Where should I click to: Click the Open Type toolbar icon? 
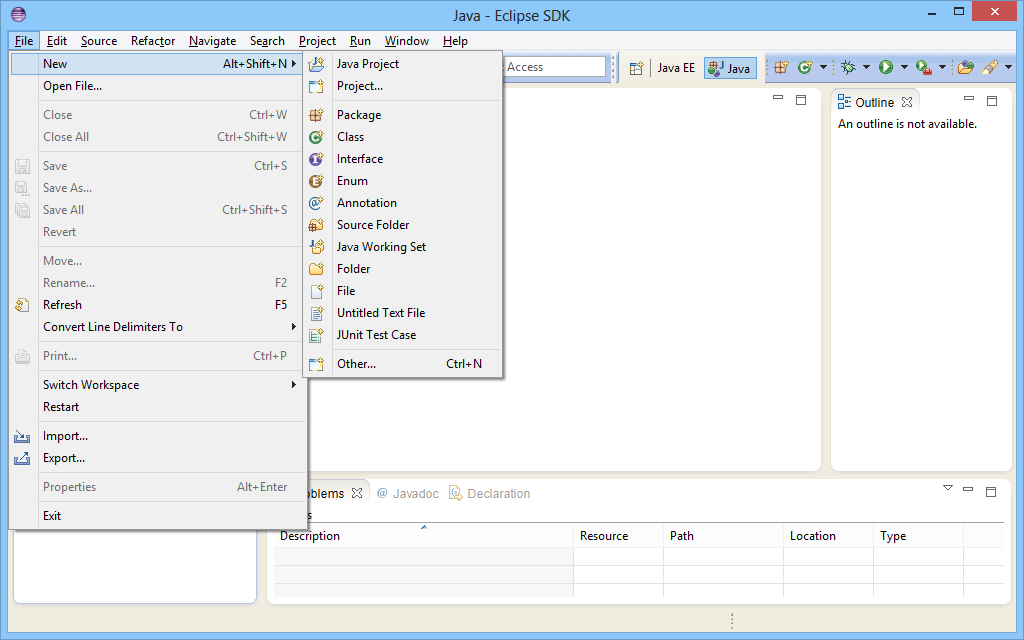(966, 67)
